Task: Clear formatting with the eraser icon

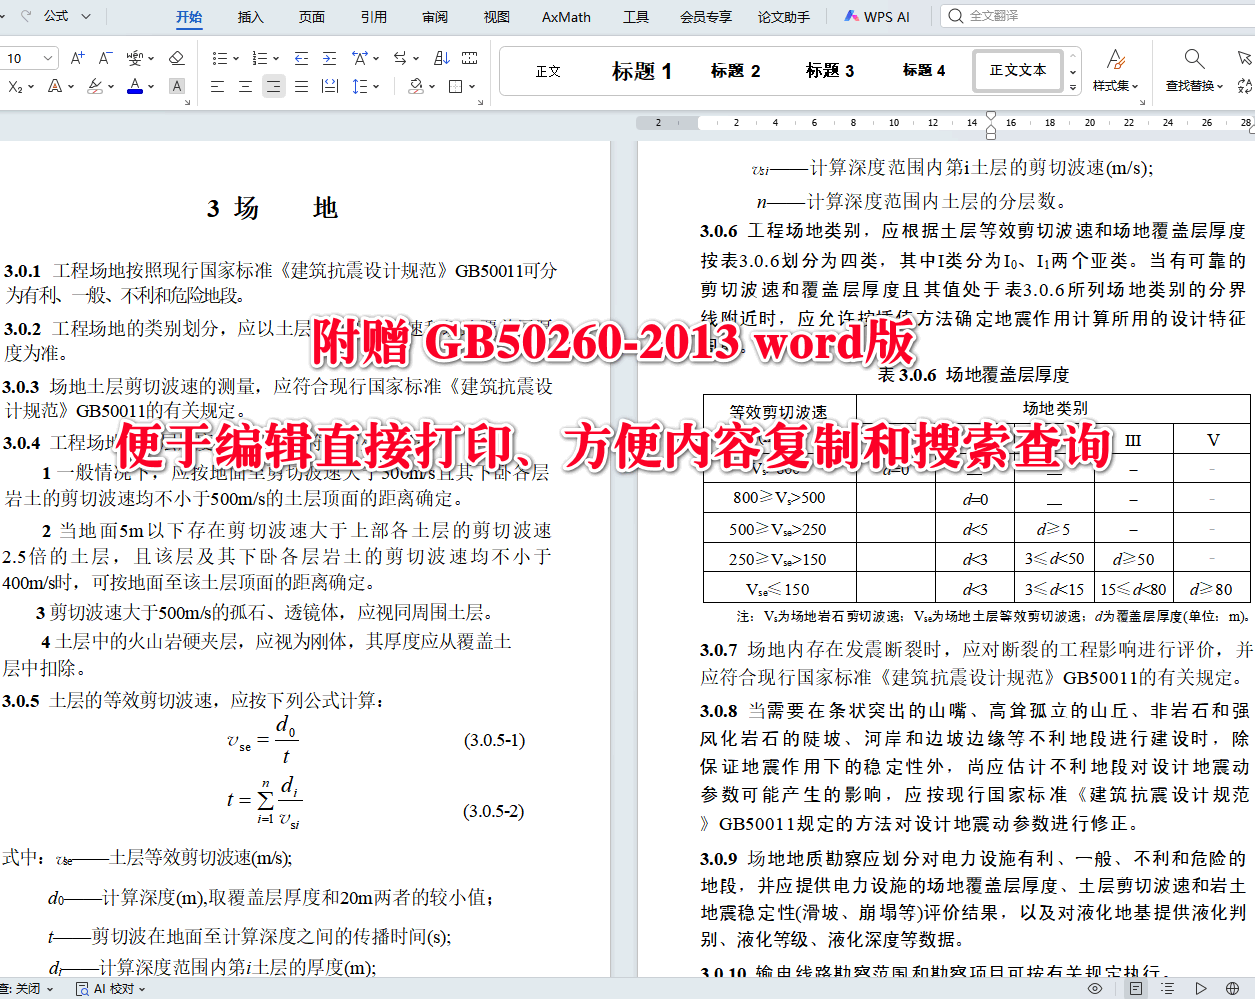Action: coord(177,58)
